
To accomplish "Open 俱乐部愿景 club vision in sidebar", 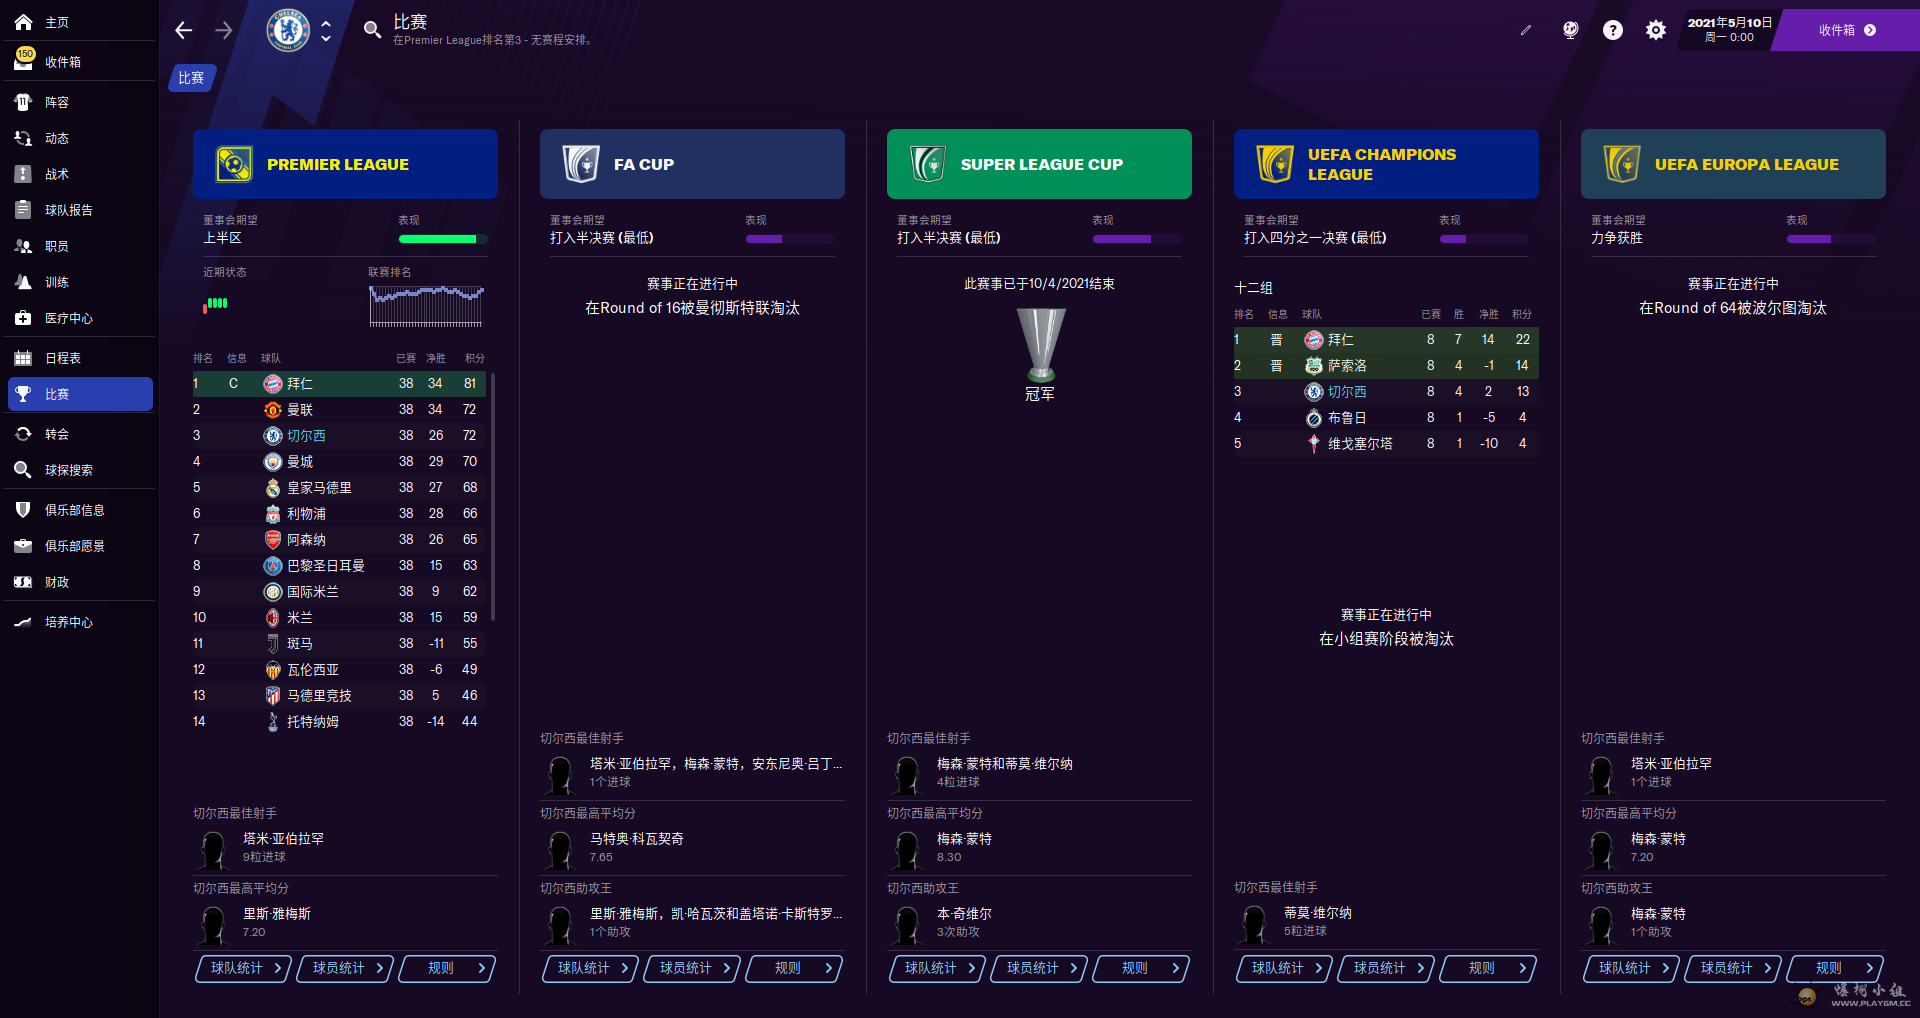I will click(80, 546).
